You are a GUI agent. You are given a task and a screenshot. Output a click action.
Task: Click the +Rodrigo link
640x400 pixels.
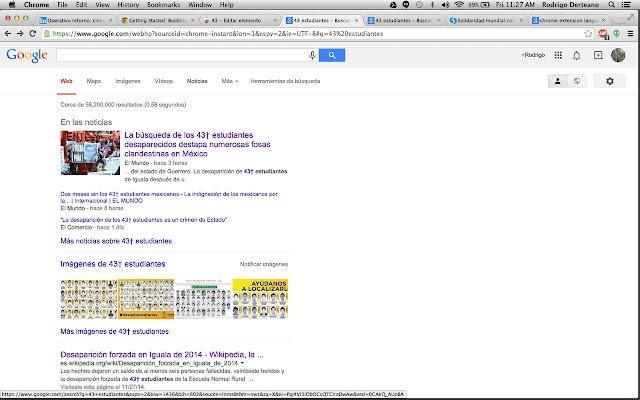[x=533, y=55]
